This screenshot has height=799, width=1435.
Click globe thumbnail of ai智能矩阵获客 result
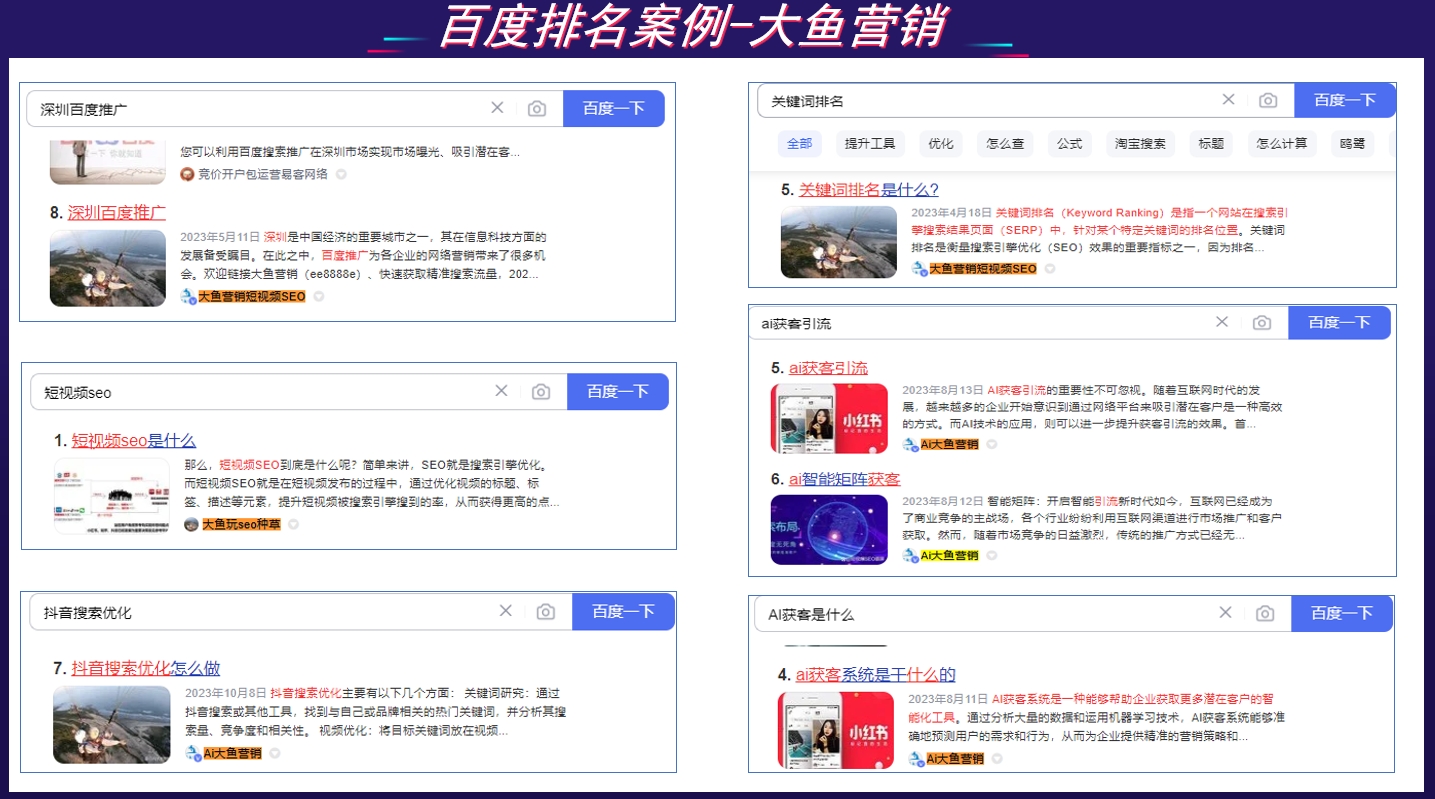(x=829, y=530)
